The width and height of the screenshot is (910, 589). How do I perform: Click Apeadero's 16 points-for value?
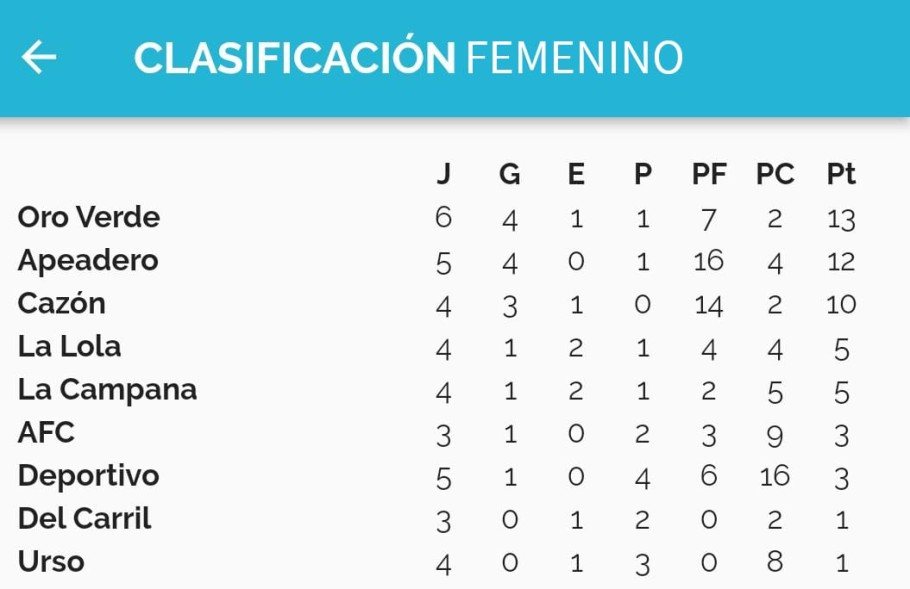coord(708,261)
